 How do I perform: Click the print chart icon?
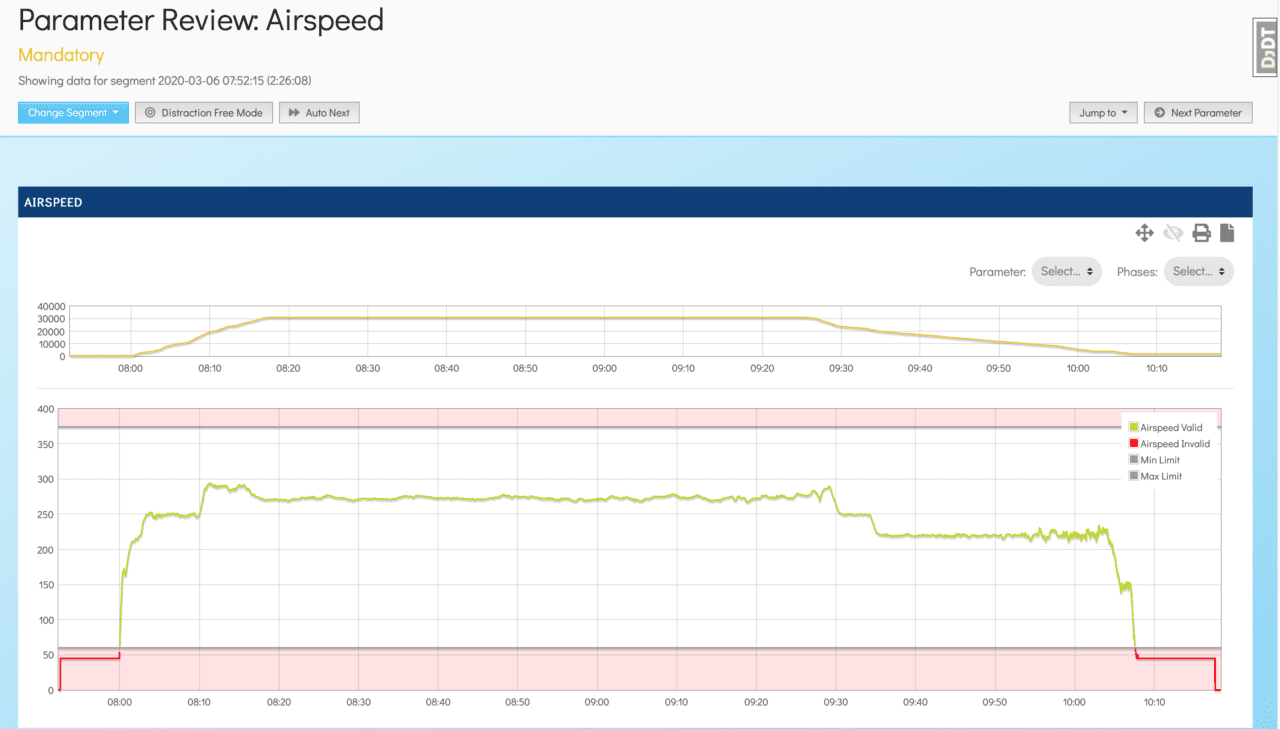(x=1200, y=232)
